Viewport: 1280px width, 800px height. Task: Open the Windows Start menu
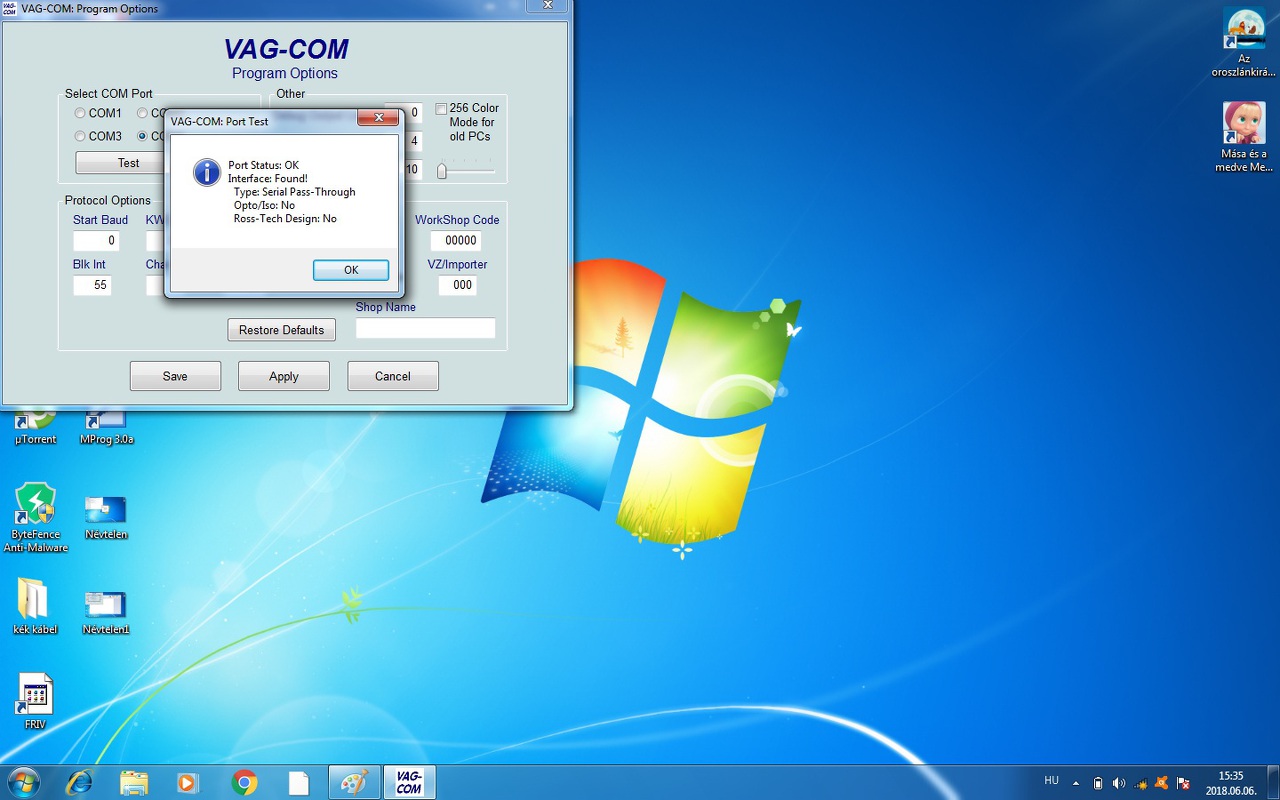pos(23,782)
